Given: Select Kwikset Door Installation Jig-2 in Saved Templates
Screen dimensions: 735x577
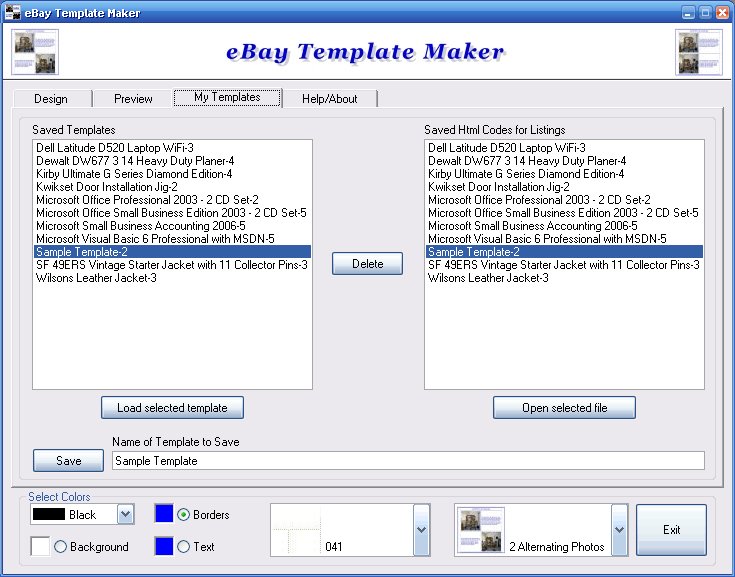Looking at the screenshot, I should coord(172,187).
